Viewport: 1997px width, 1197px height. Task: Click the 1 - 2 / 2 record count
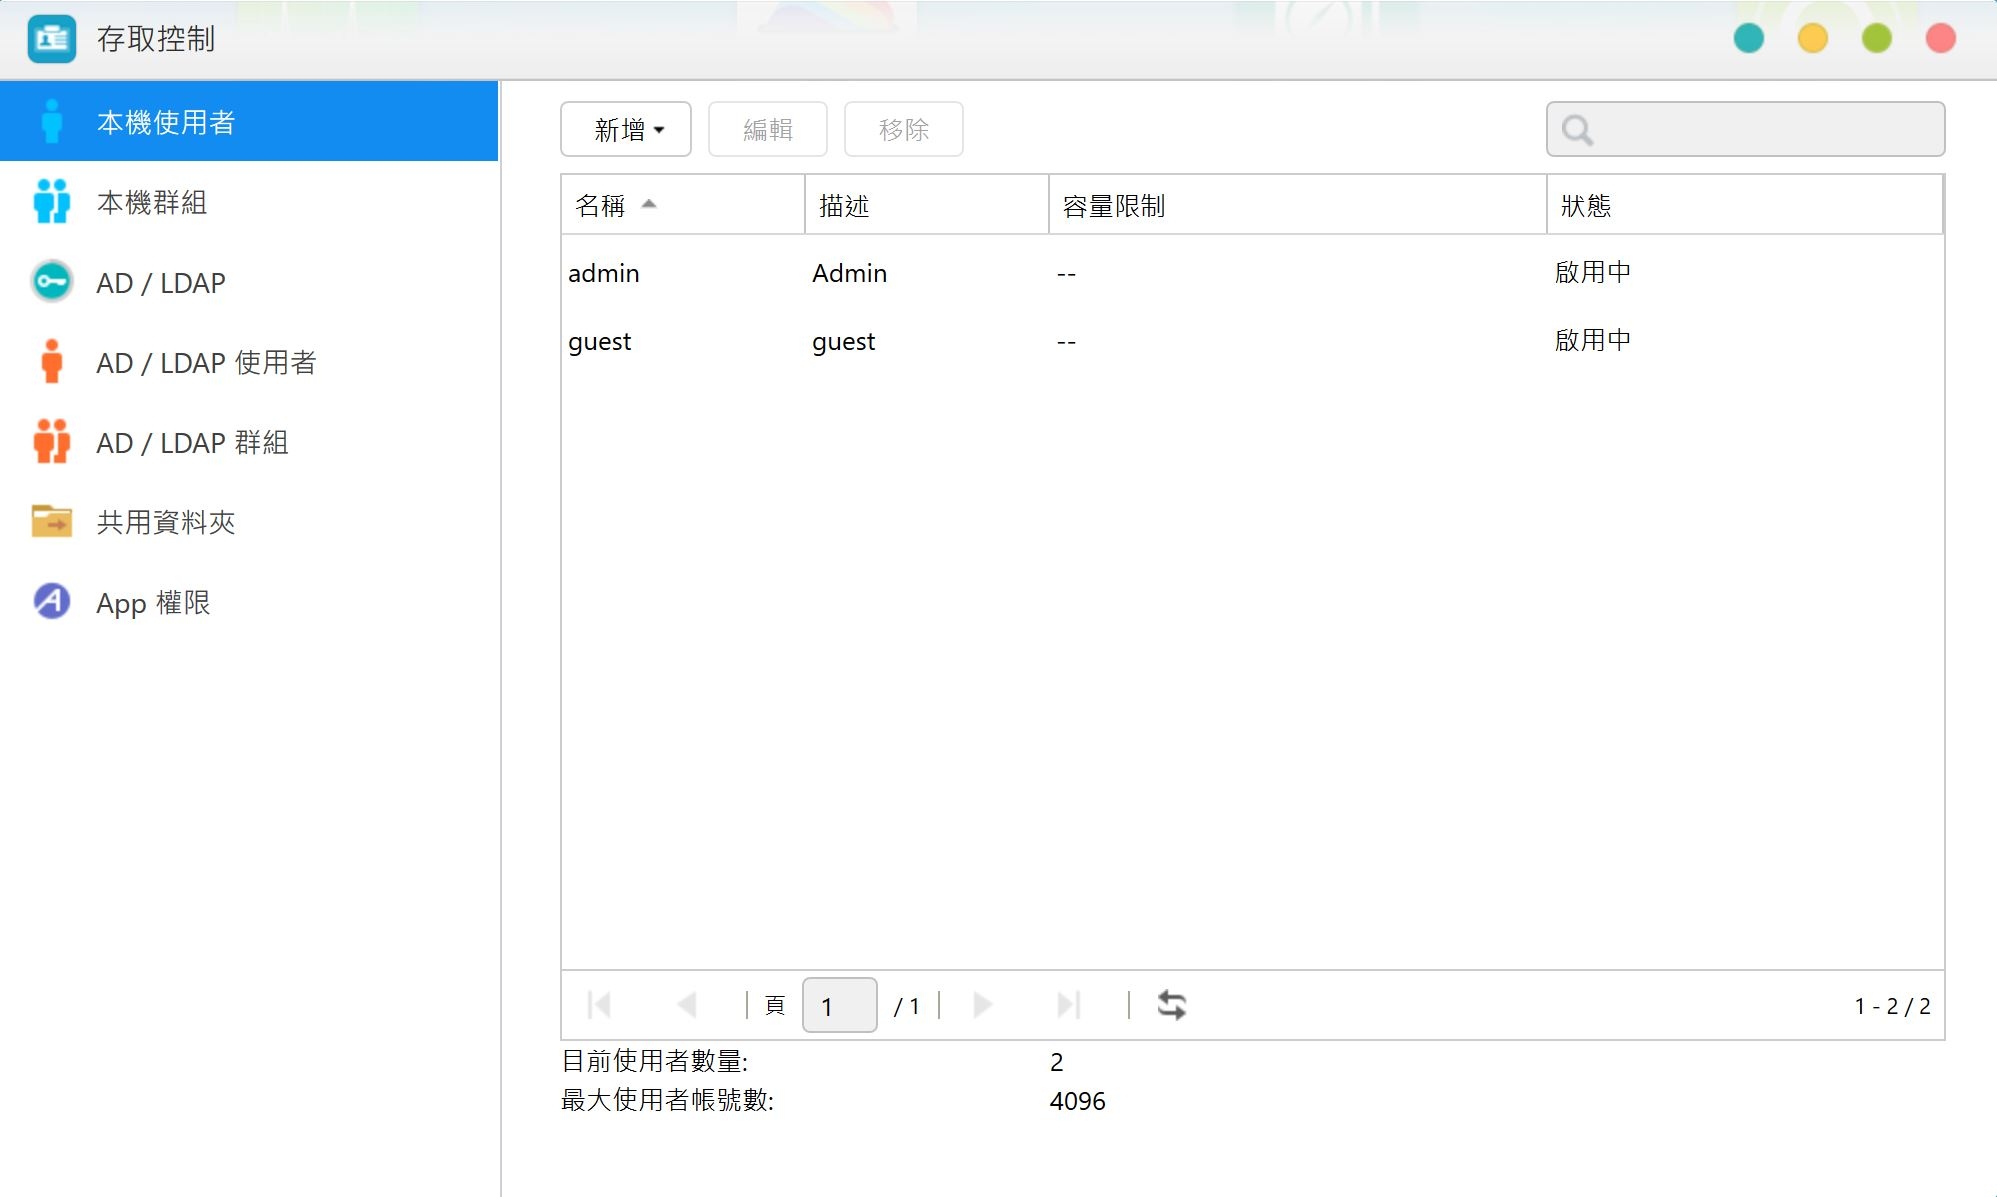pyautogui.click(x=1892, y=1006)
